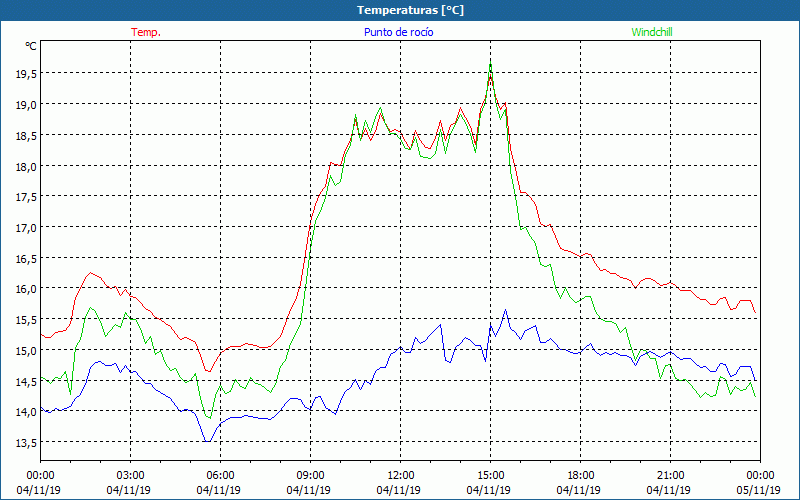Click the 16,0 y-axis value
Image resolution: width=800 pixels, height=500 pixels.
tap(26, 289)
